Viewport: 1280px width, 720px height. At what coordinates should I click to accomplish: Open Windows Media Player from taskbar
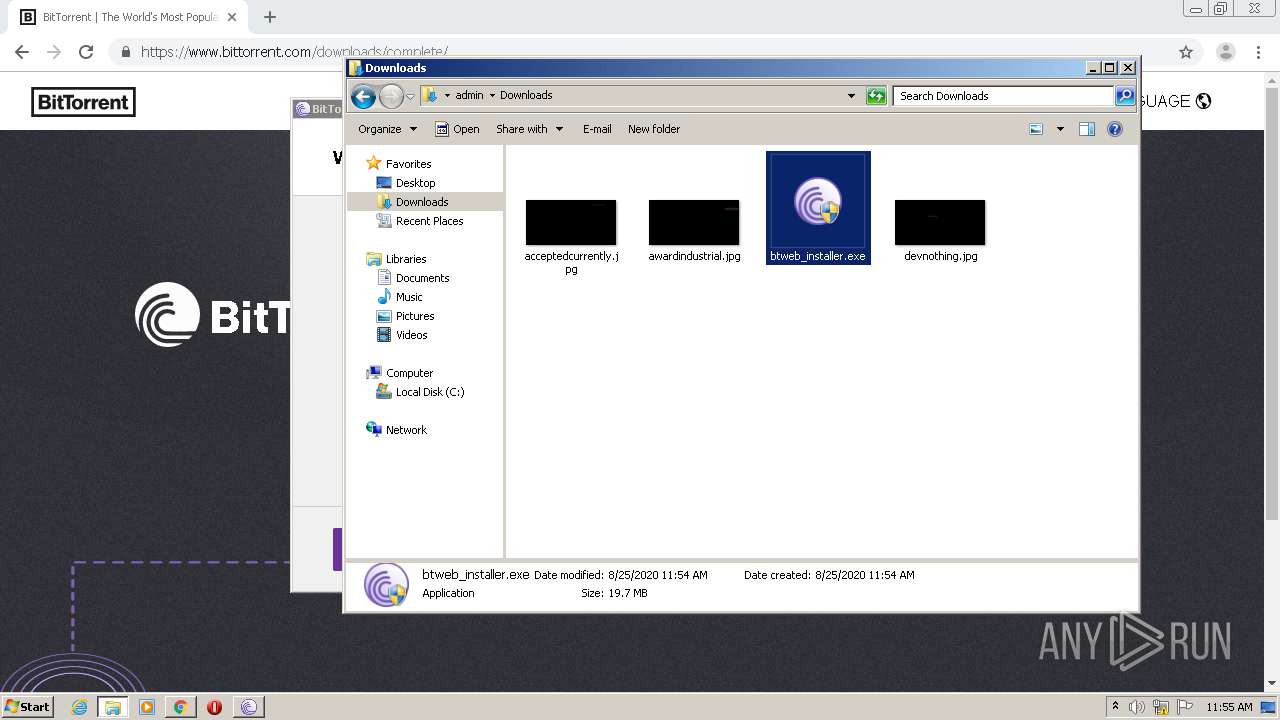pyautogui.click(x=147, y=707)
